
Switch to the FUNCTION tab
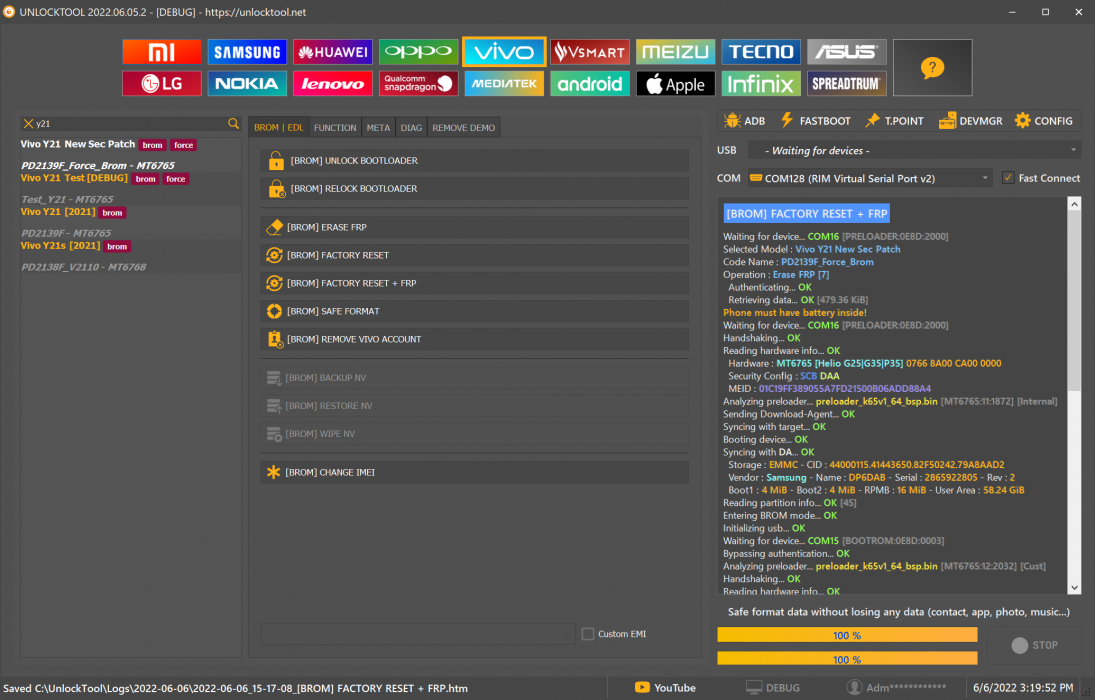tap(335, 128)
